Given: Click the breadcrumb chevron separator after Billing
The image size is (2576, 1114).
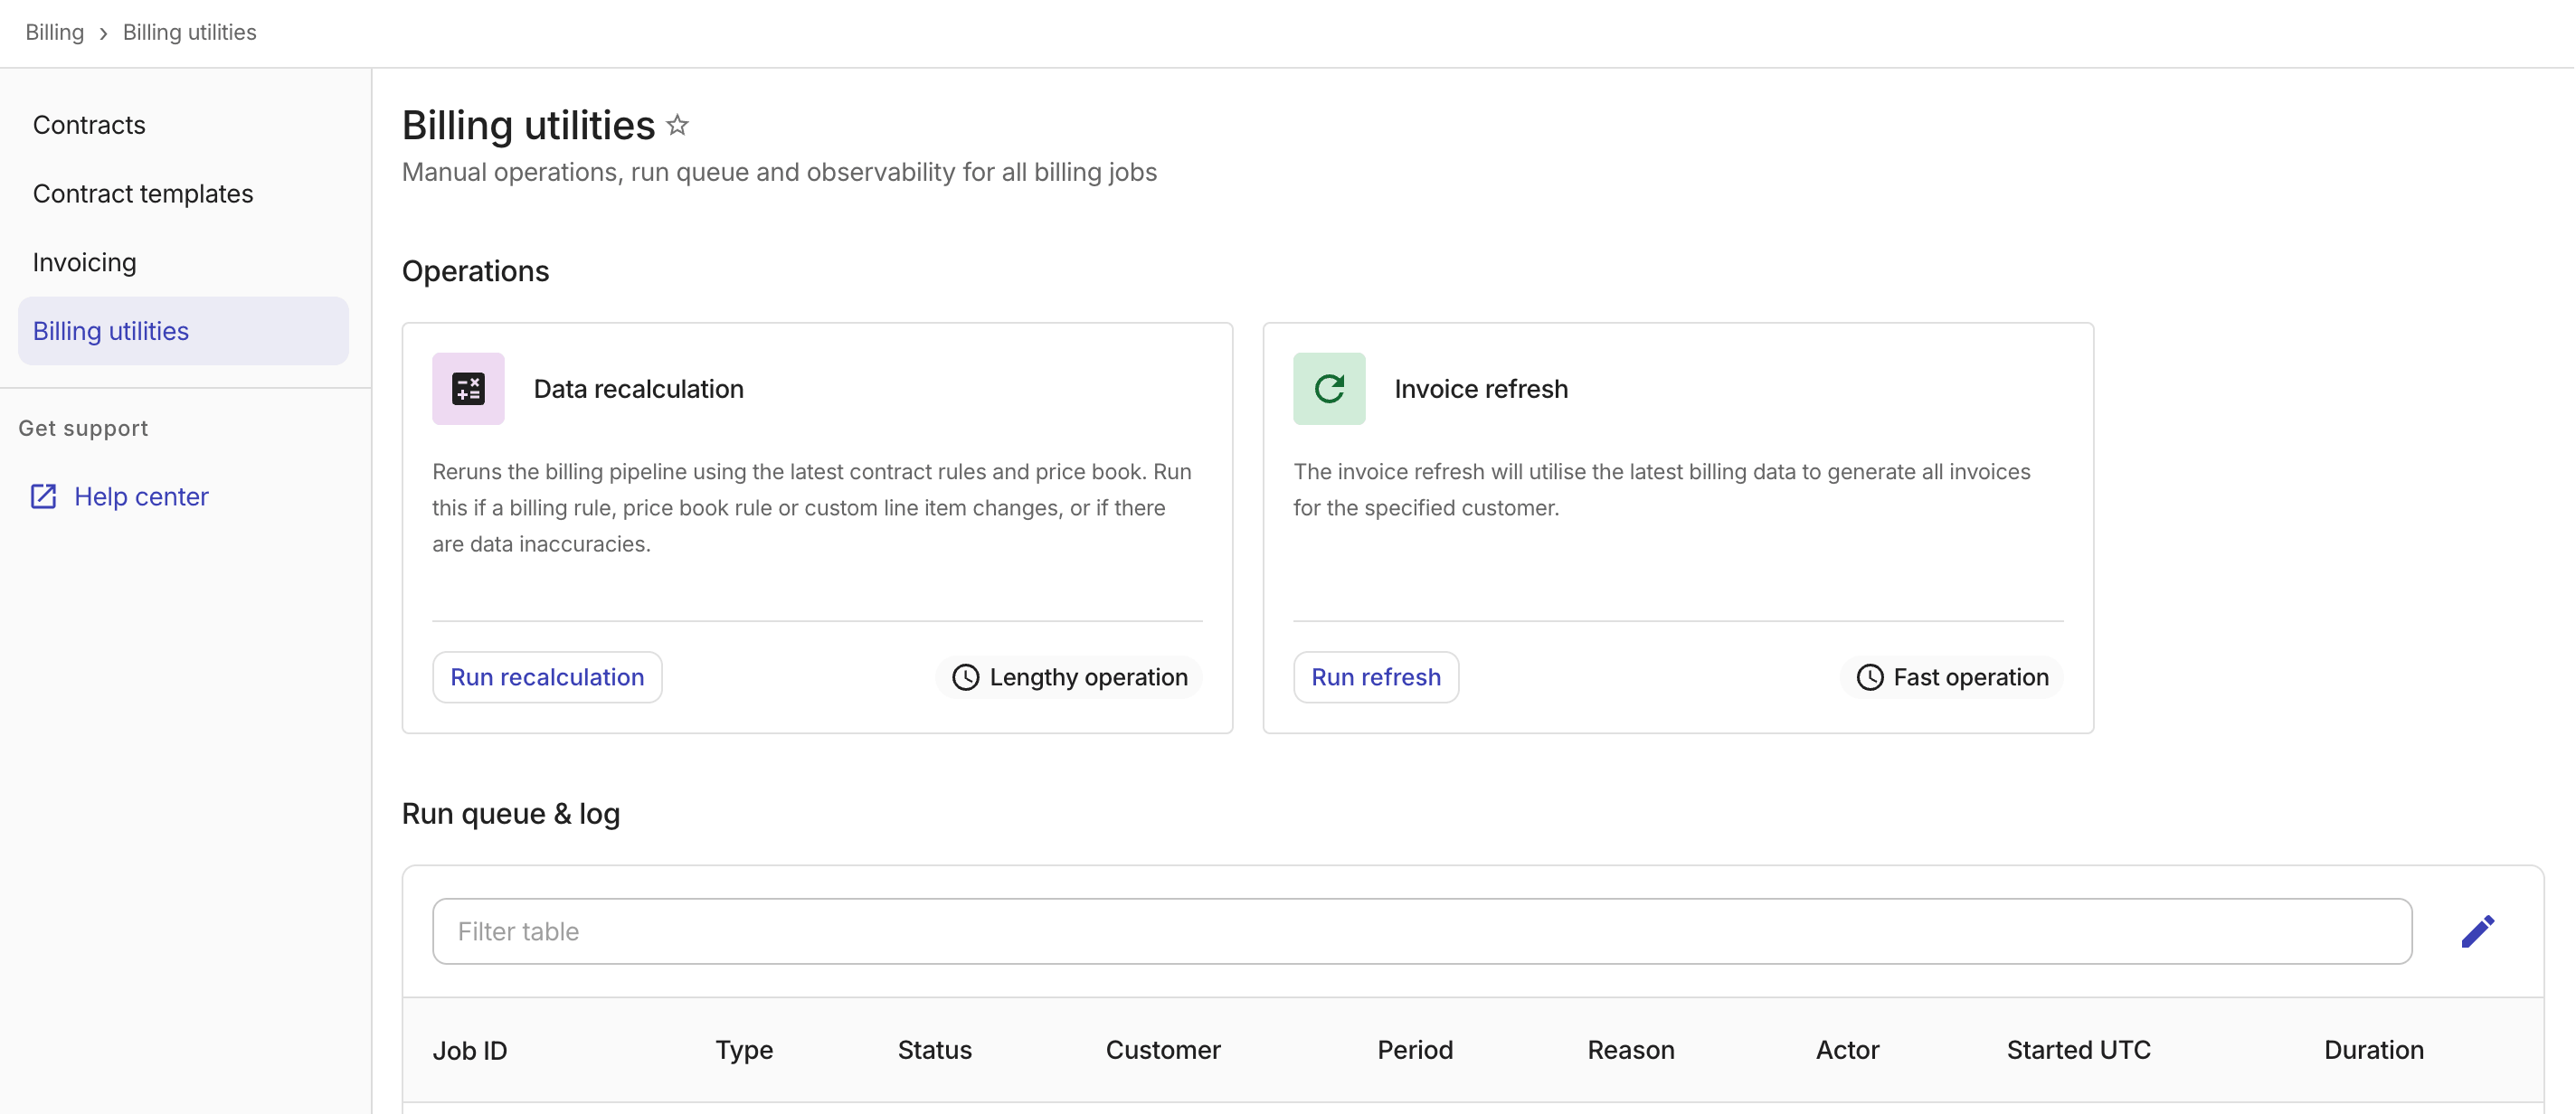Looking at the screenshot, I should (103, 33).
